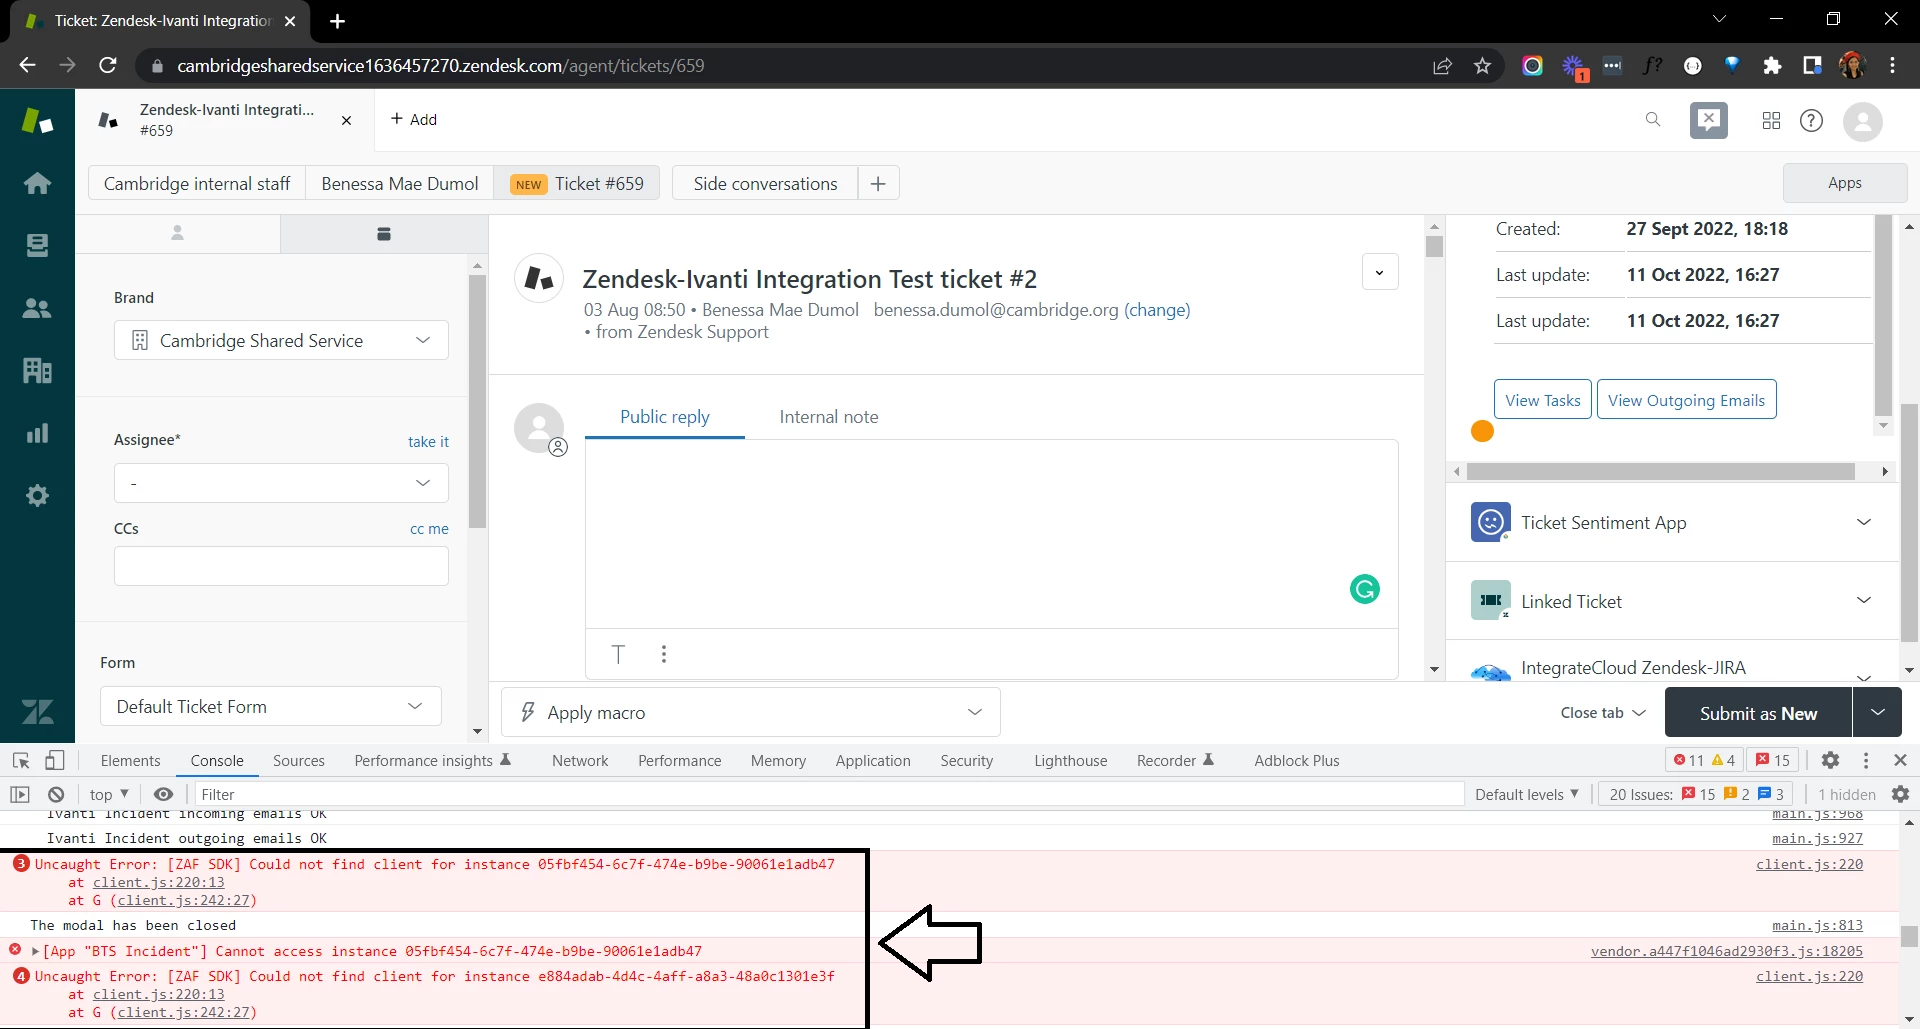Open DevTools settings gear

[1830, 760]
